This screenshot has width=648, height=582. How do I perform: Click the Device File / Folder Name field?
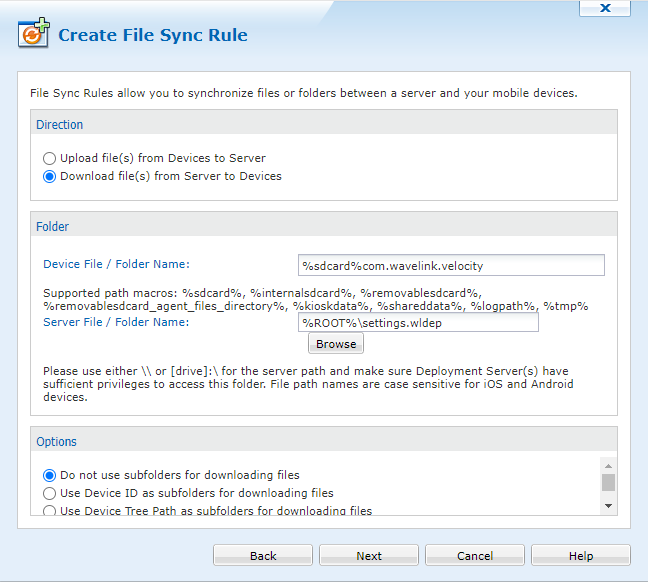451,265
